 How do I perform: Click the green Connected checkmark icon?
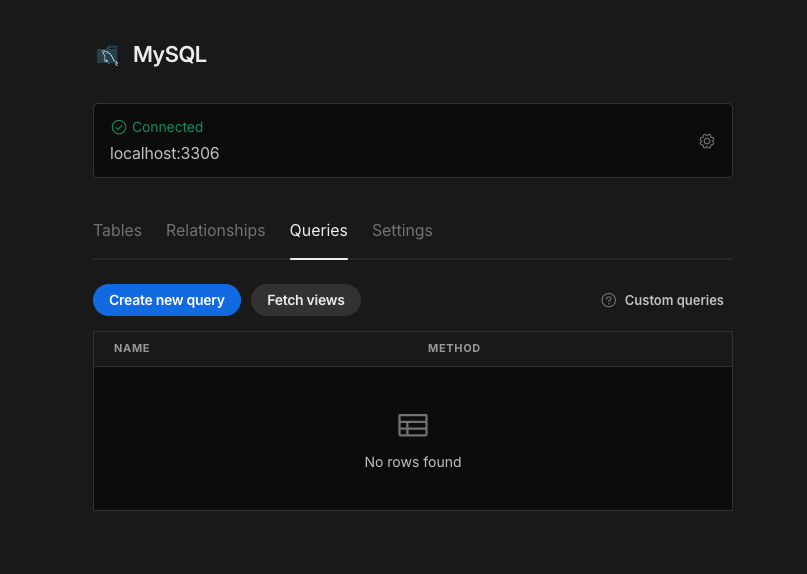(x=119, y=127)
